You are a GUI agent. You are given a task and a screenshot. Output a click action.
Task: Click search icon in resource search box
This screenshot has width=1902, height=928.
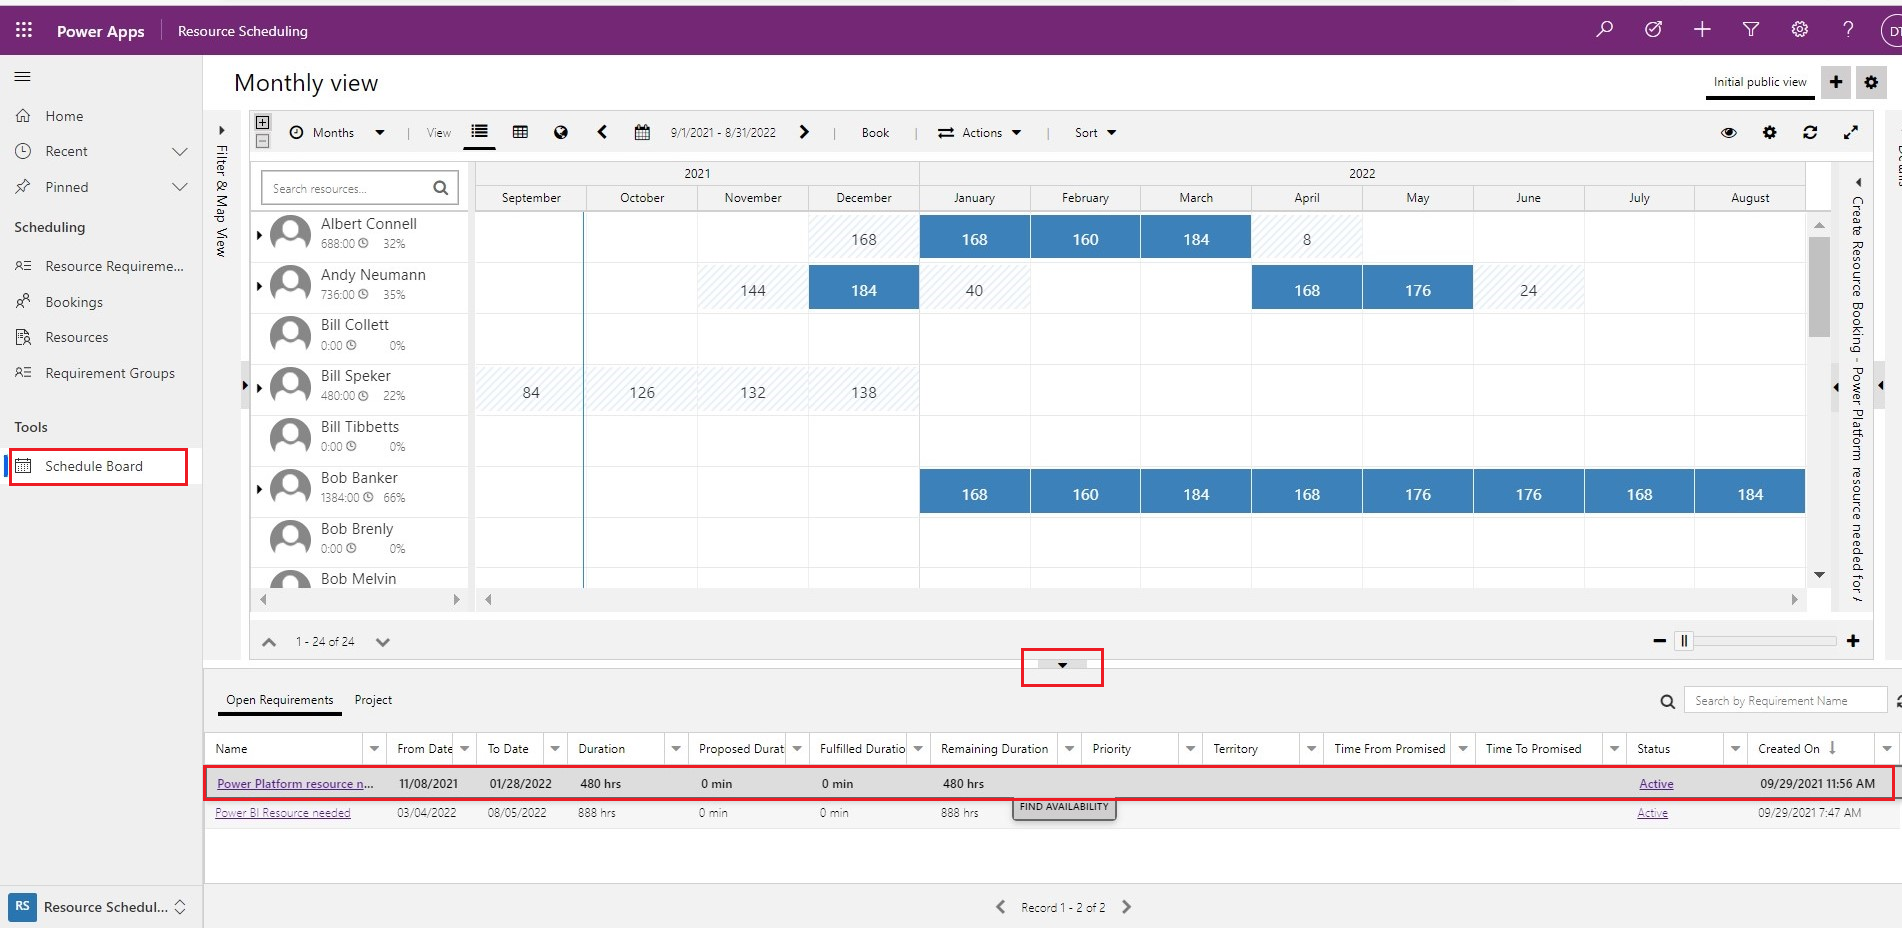coord(440,188)
